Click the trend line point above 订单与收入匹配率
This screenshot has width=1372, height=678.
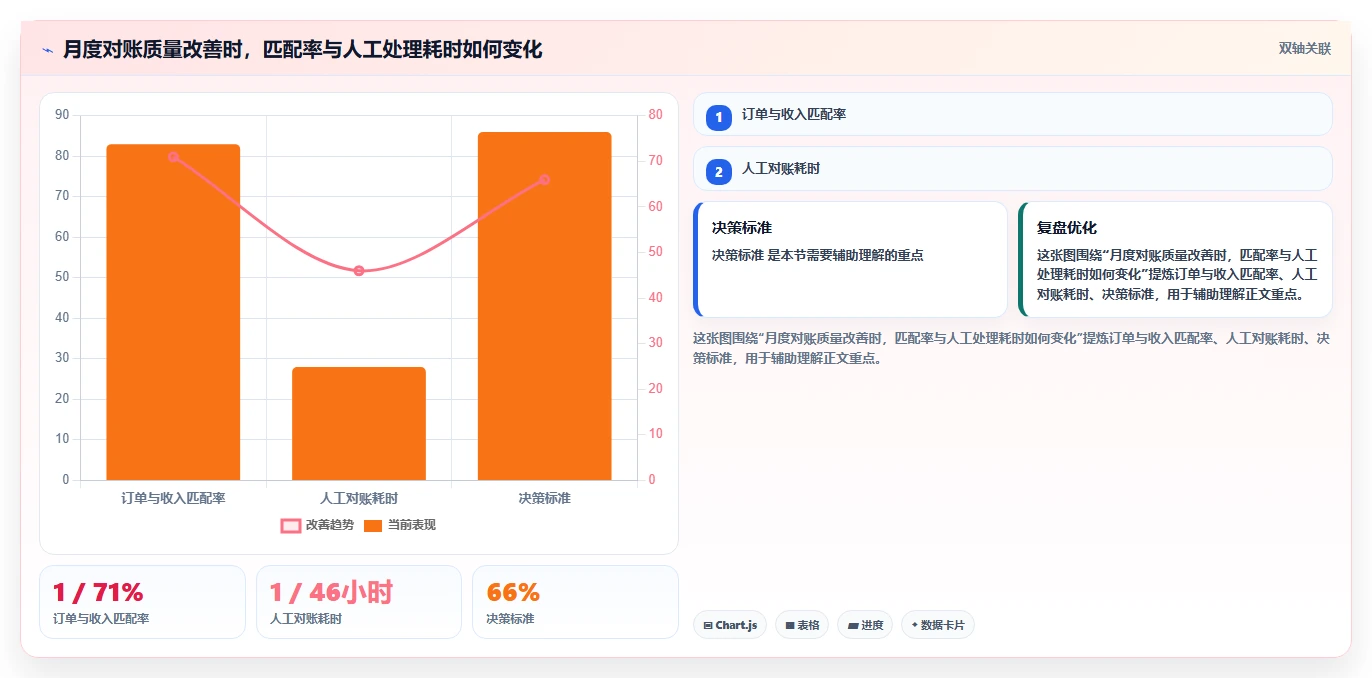pyautogui.click(x=173, y=157)
